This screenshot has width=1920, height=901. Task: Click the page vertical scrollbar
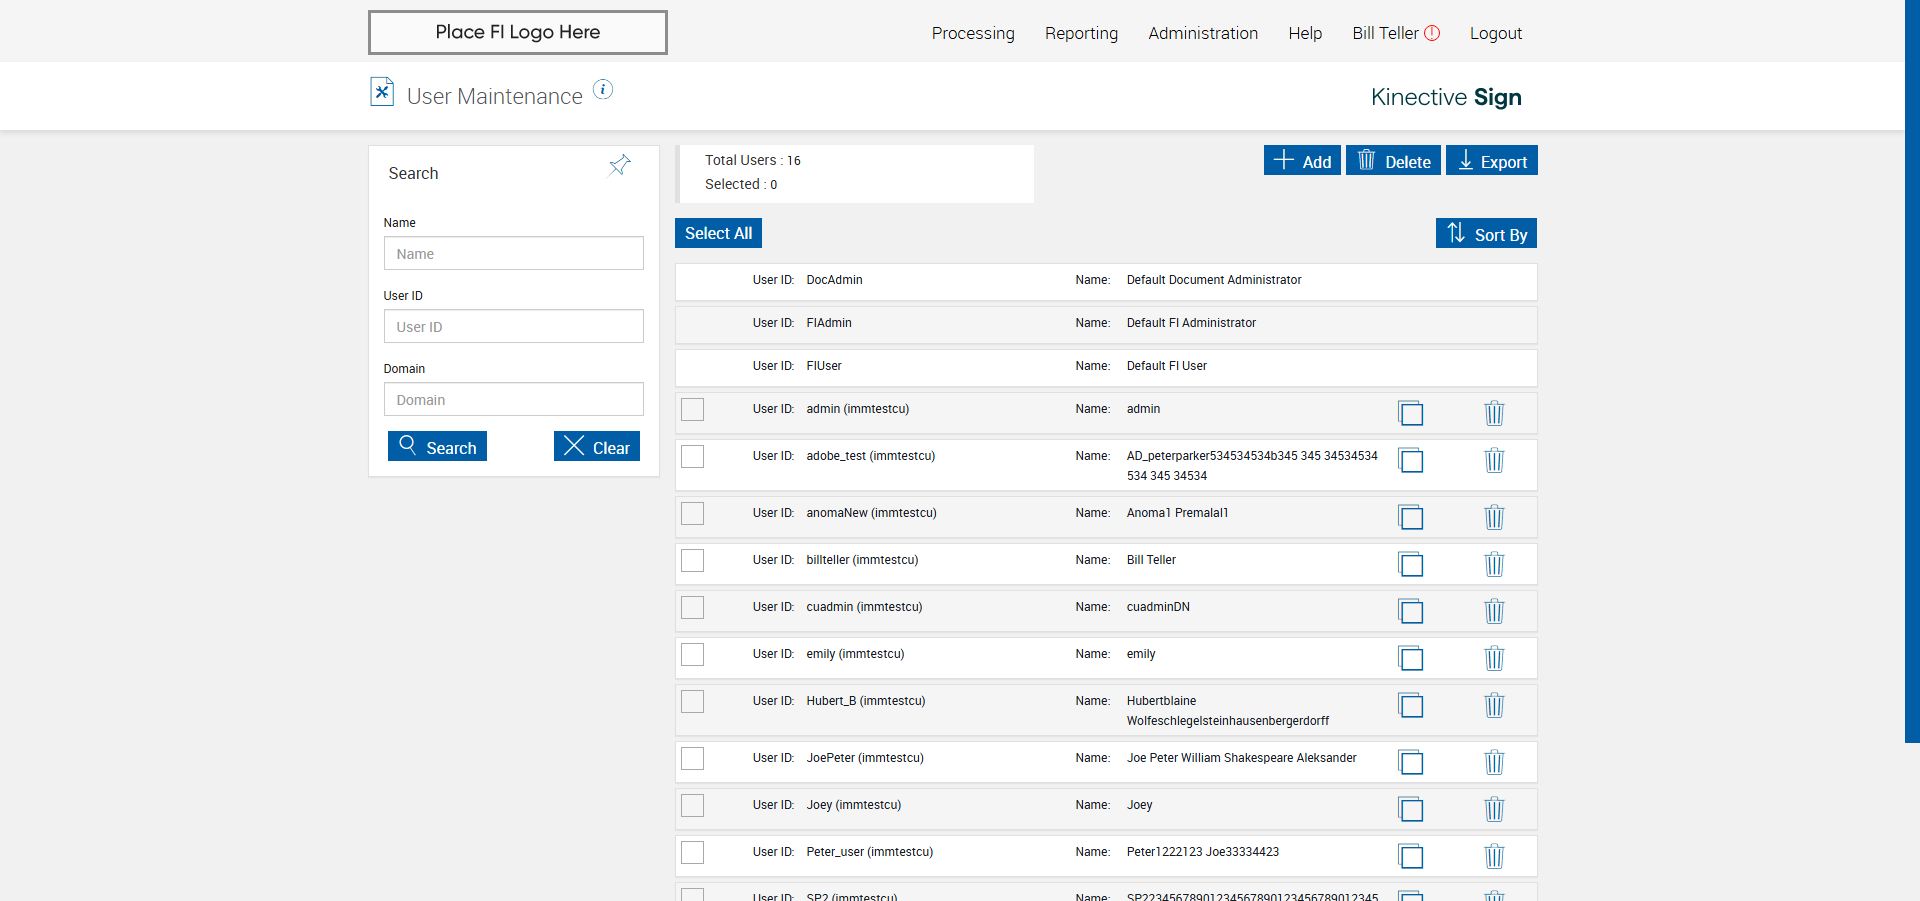click(1912, 370)
